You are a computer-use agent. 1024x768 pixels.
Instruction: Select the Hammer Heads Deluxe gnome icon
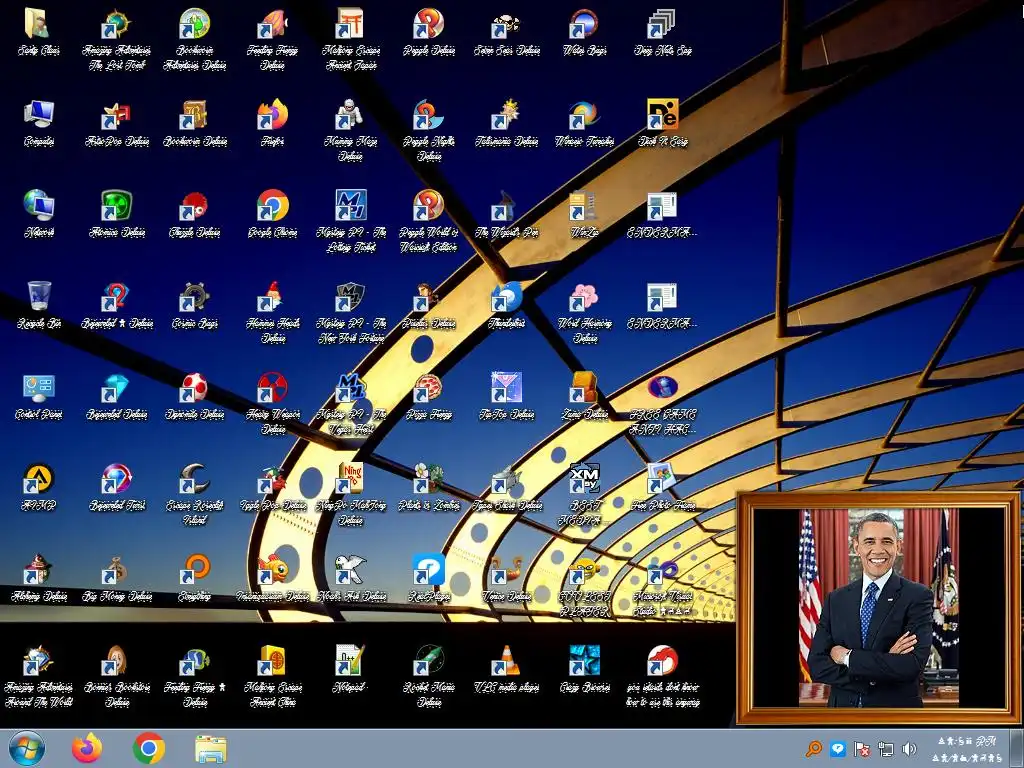[272, 312]
